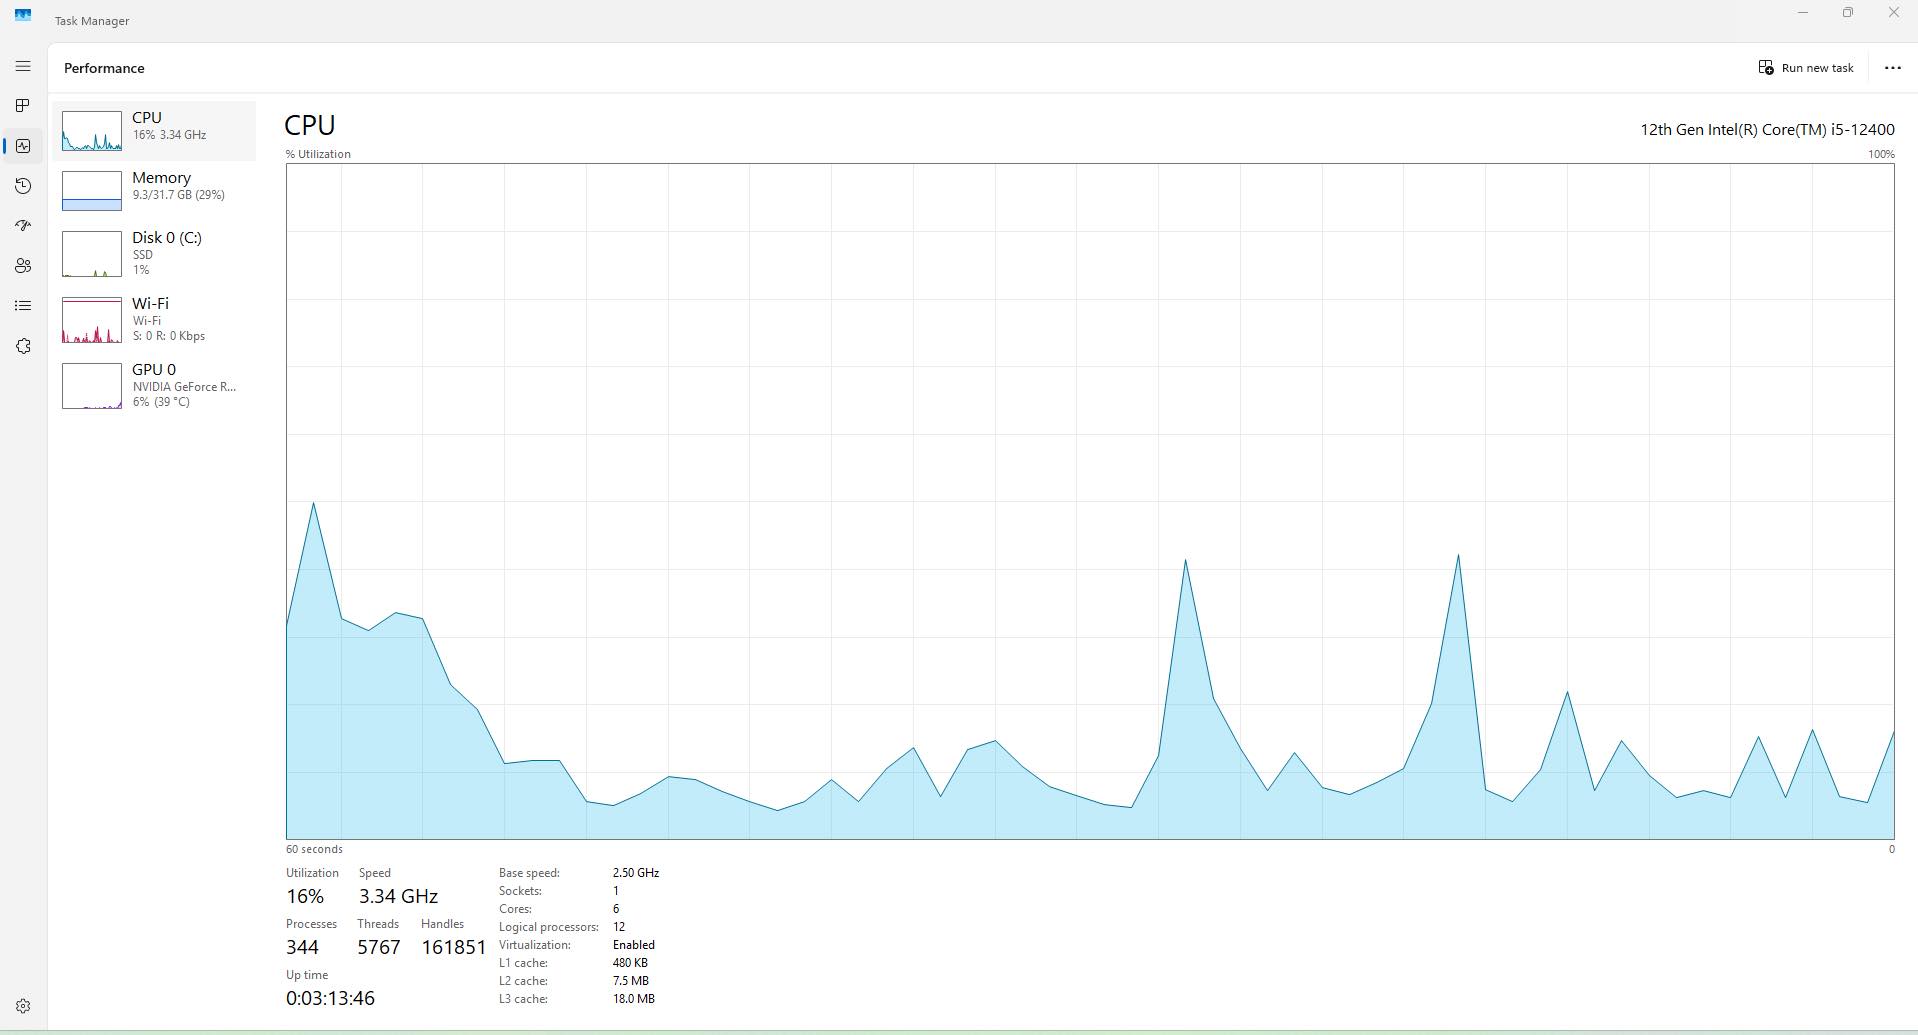
Task: Select the GPU 0 performance item
Action: pyautogui.click(x=154, y=386)
